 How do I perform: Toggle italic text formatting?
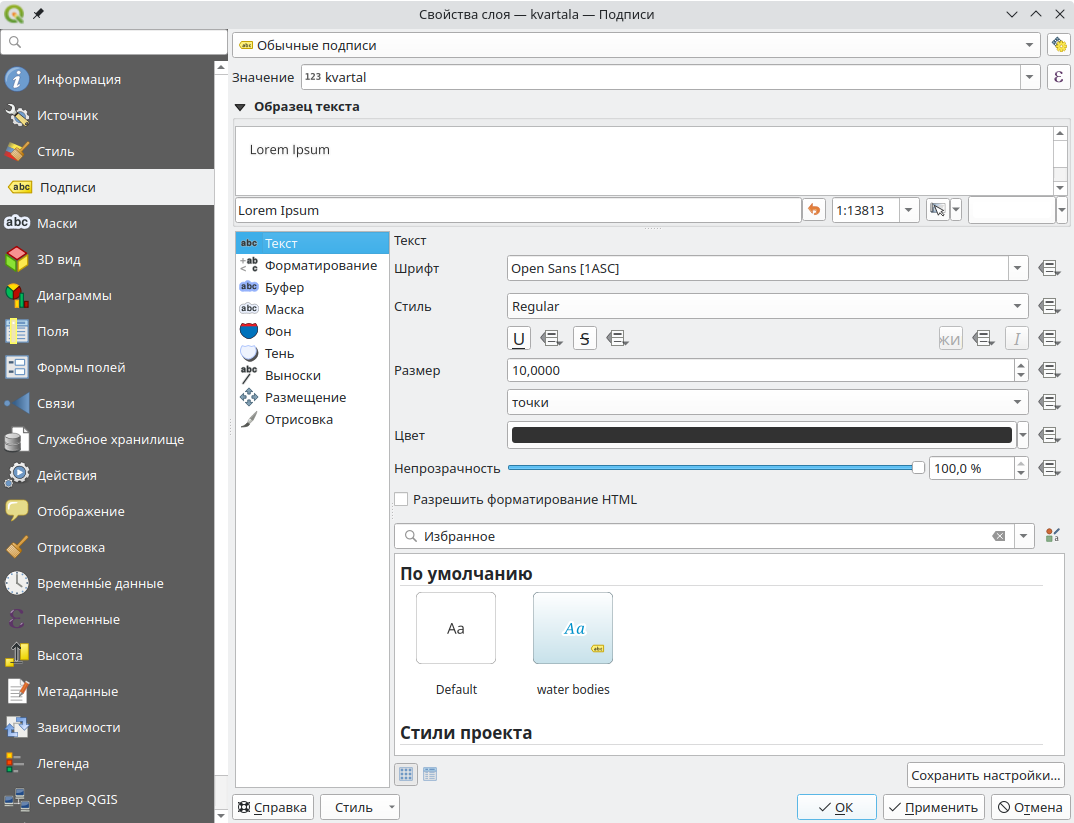coord(1016,338)
